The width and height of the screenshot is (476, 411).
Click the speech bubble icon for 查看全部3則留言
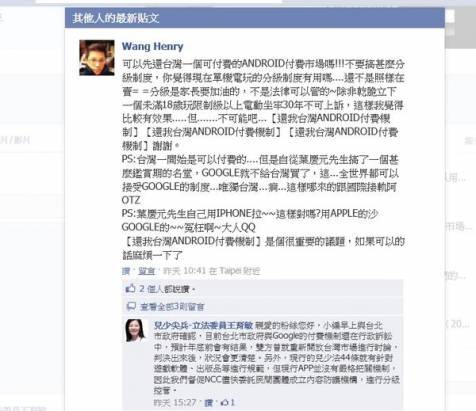click(131, 306)
